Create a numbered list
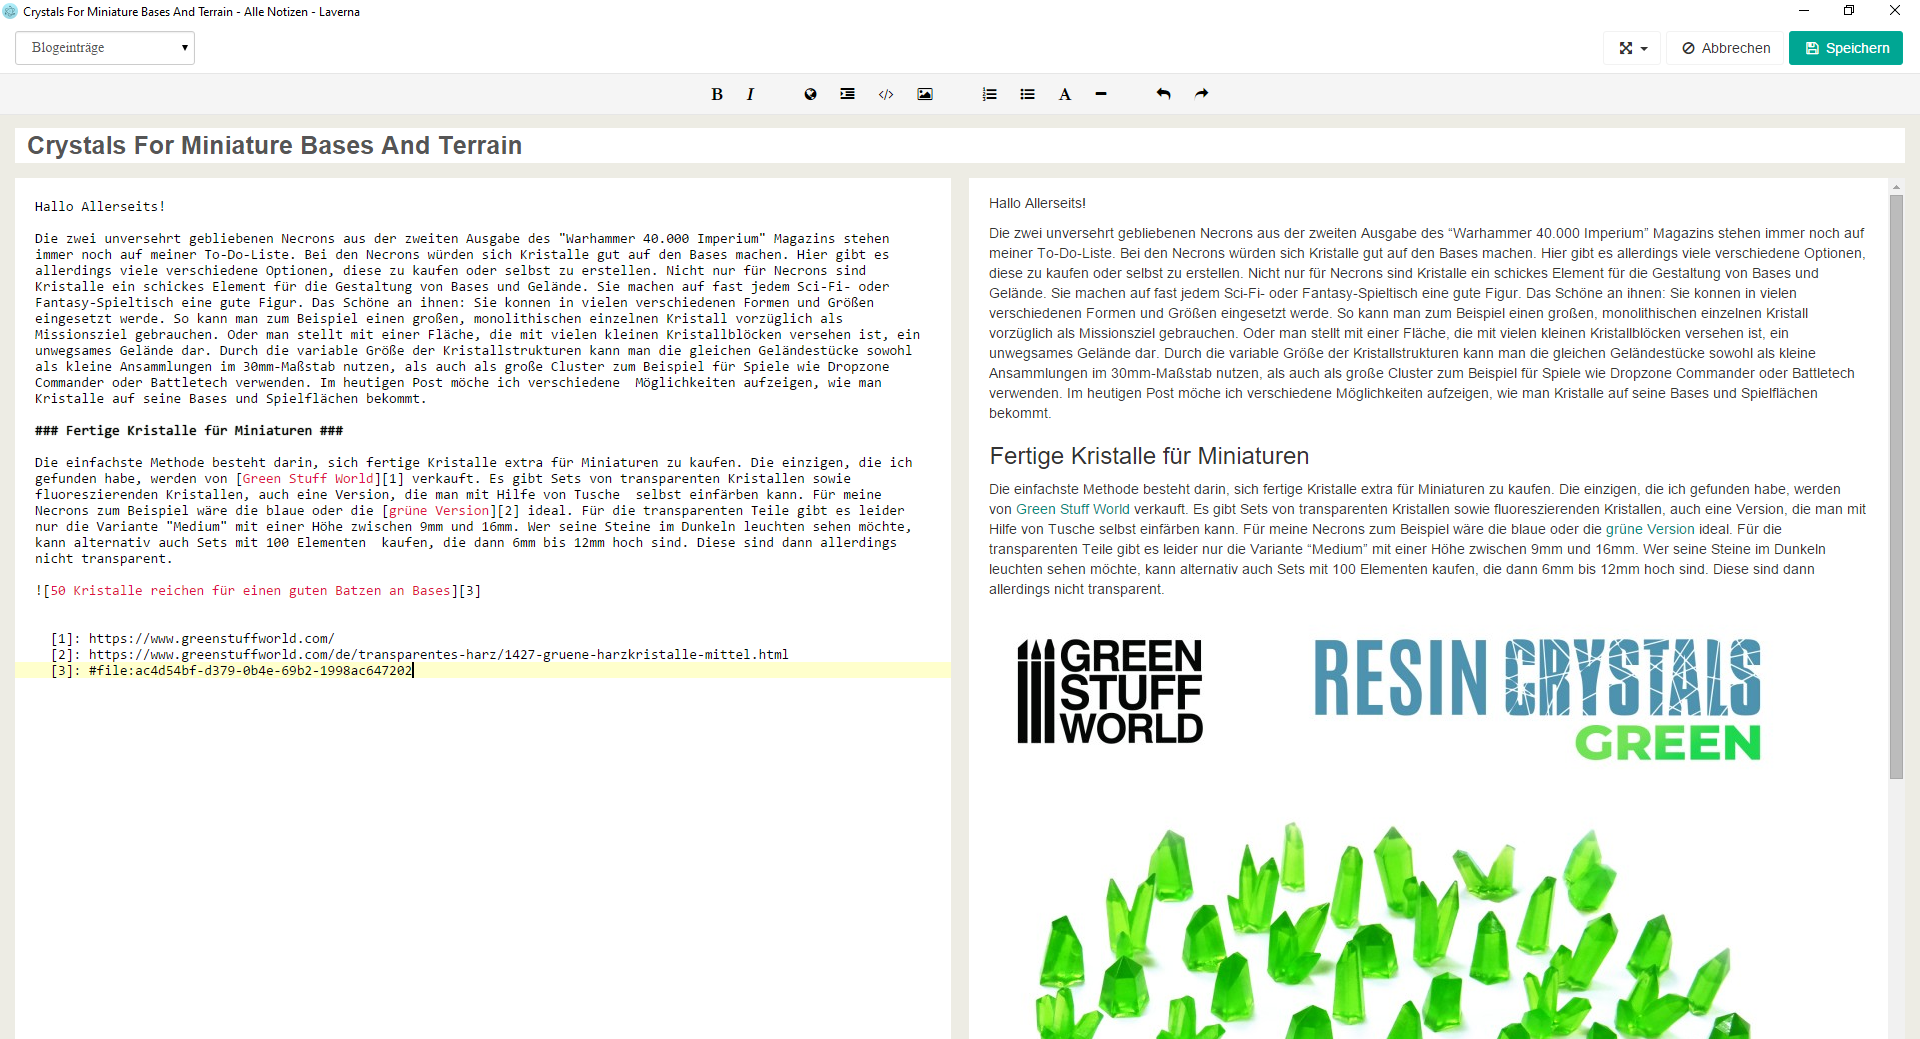This screenshot has width=1920, height=1039. point(989,94)
